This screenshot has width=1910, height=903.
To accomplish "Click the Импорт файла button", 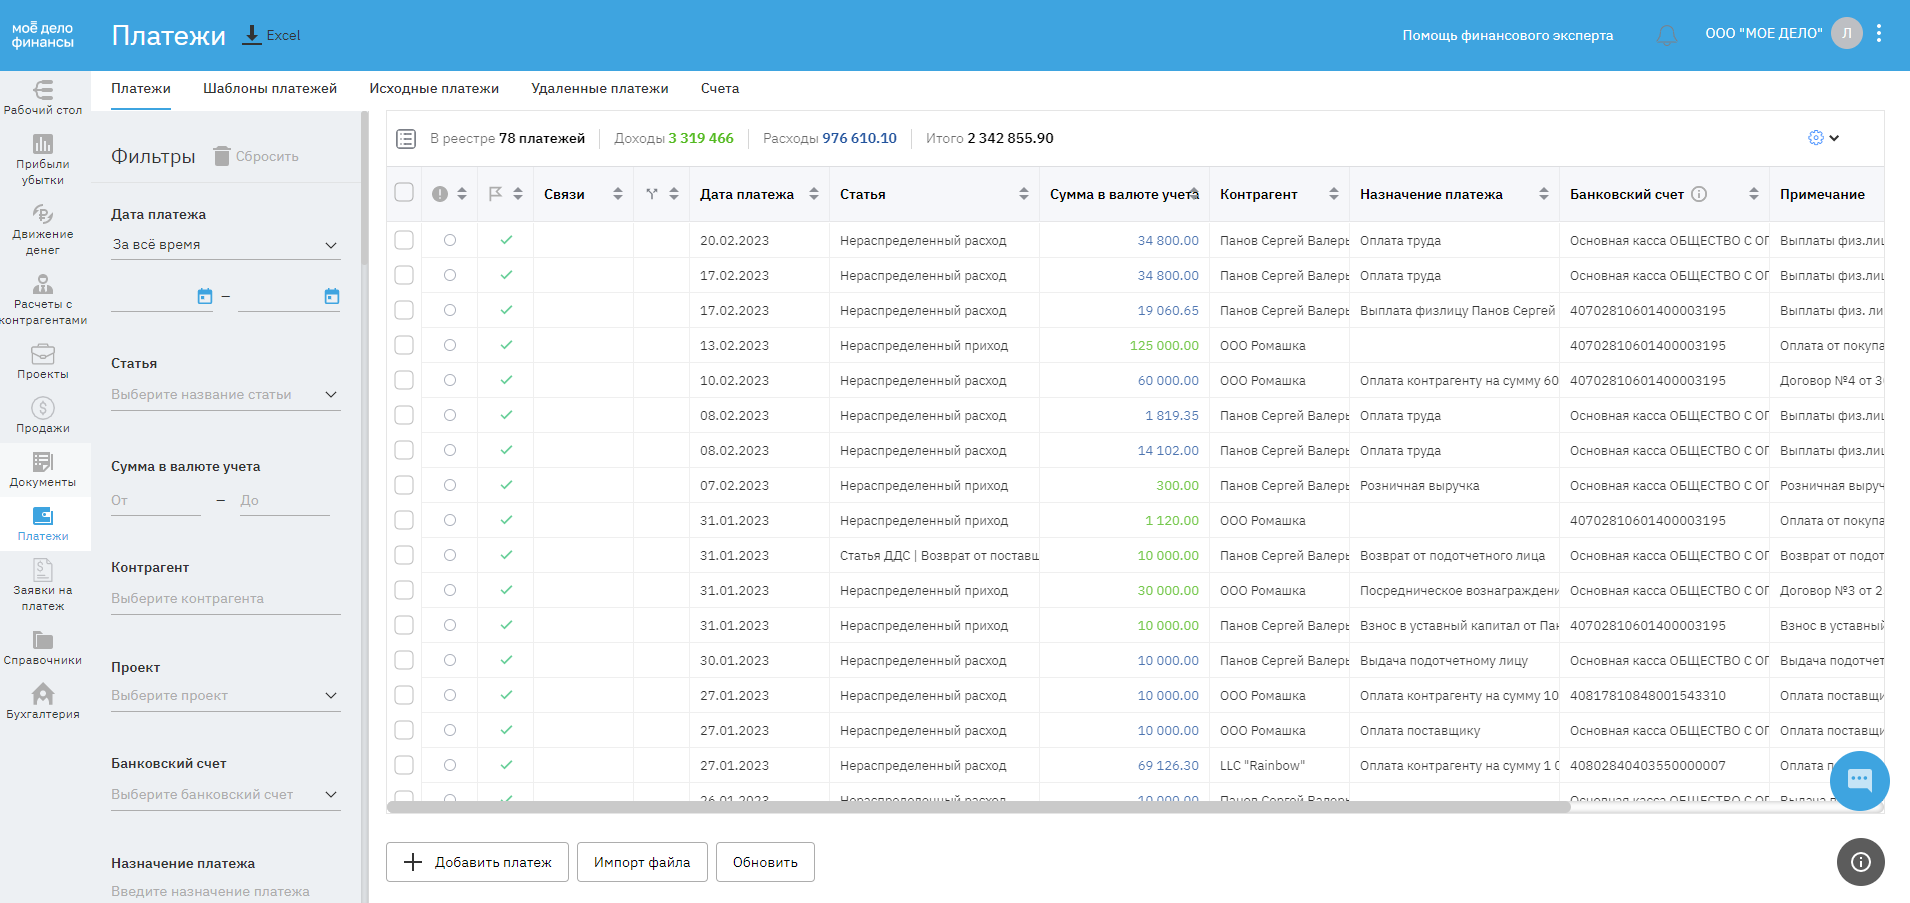I will (x=642, y=862).
